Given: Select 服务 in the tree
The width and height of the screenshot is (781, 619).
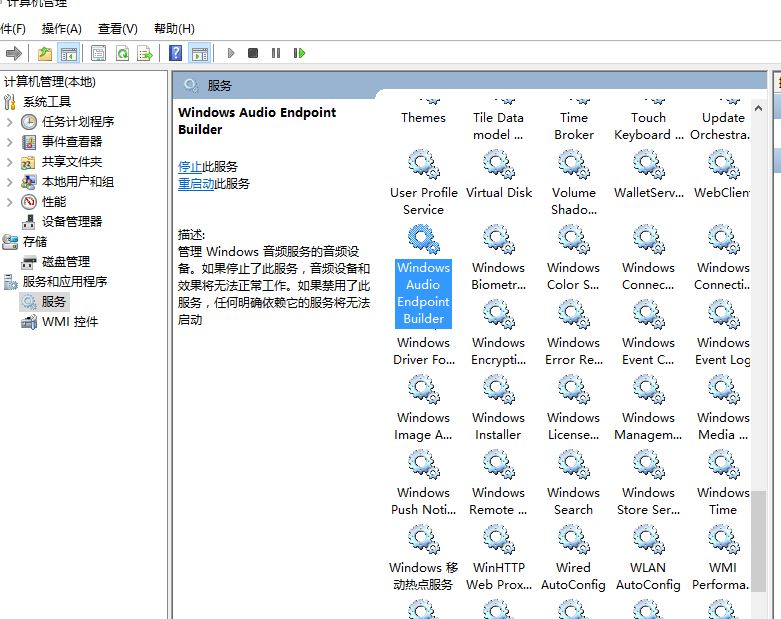Looking at the screenshot, I should click(53, 302).
